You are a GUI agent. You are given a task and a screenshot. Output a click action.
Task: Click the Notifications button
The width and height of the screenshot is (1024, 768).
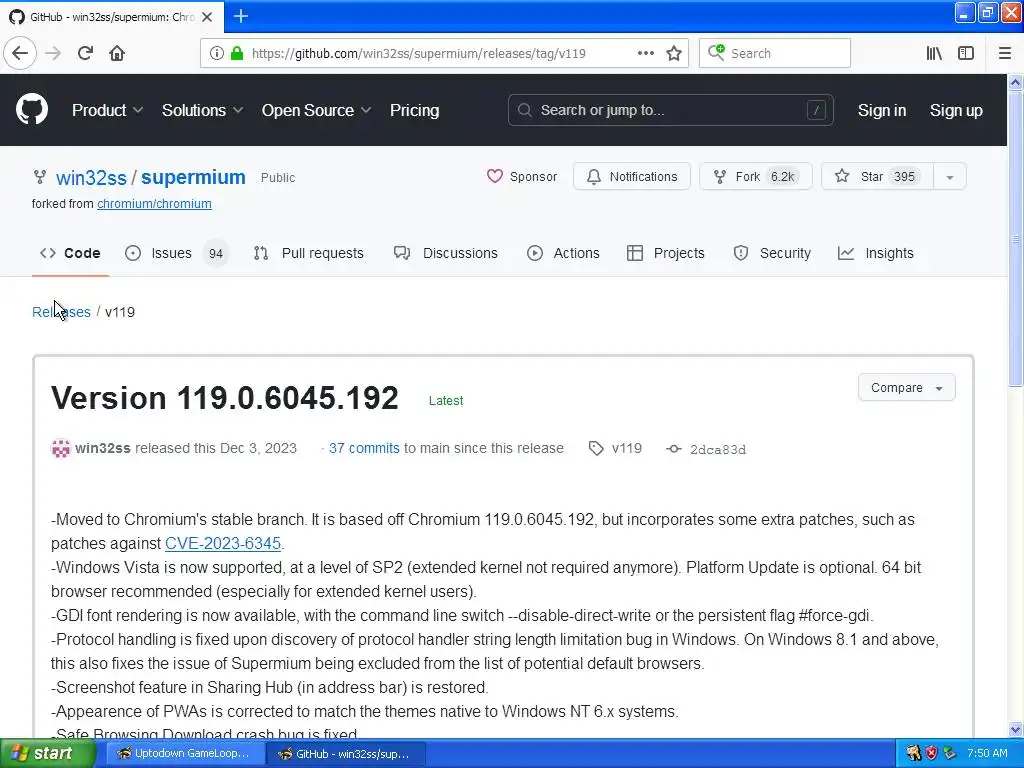coord(632,177)
